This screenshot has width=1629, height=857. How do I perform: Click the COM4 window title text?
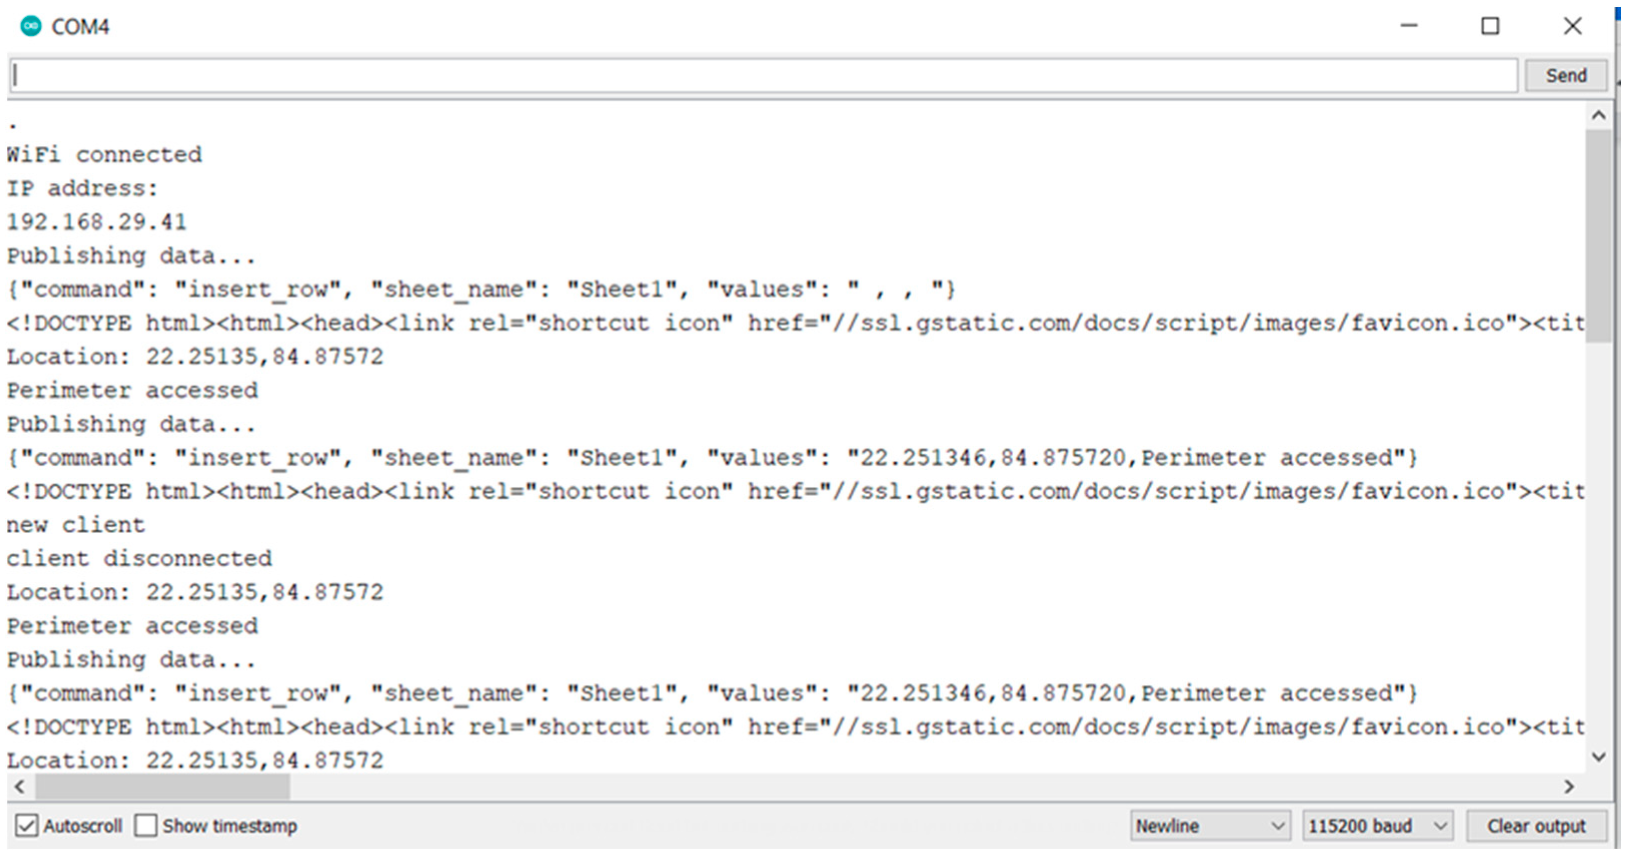(80, 27)
